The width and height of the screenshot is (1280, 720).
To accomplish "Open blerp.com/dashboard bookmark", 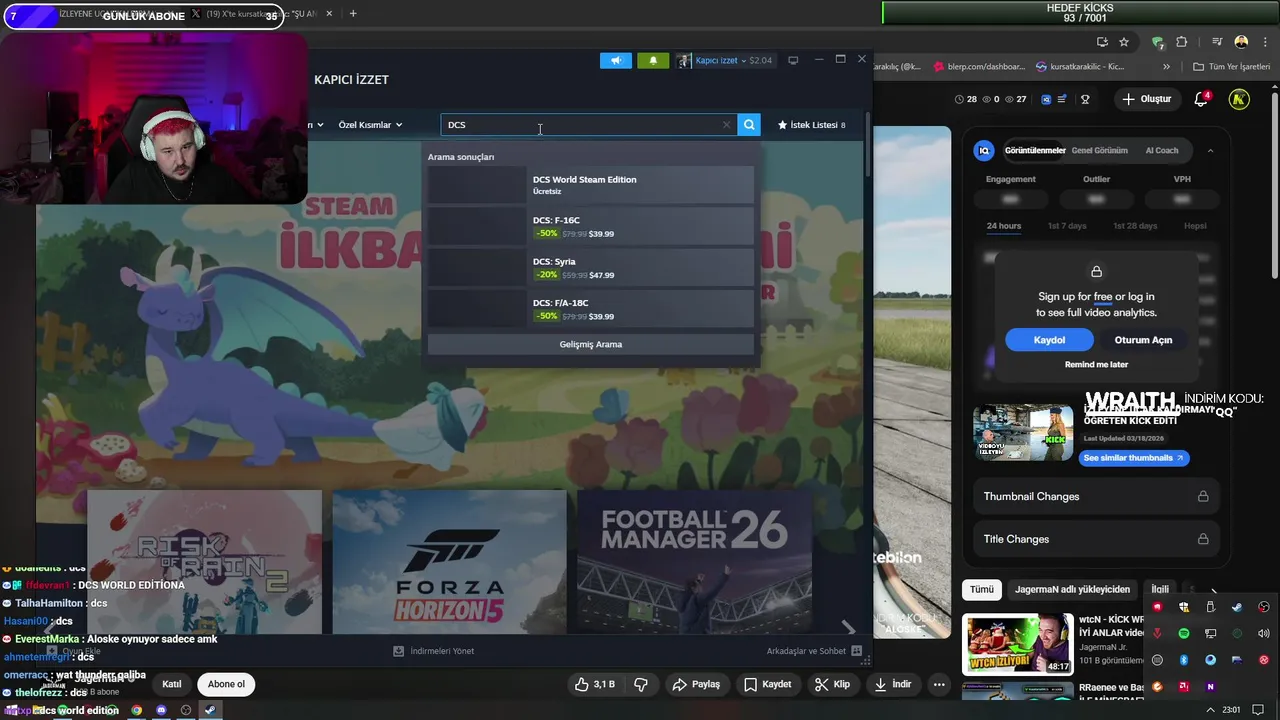I will pyautogui.click(x=980, y=67).
